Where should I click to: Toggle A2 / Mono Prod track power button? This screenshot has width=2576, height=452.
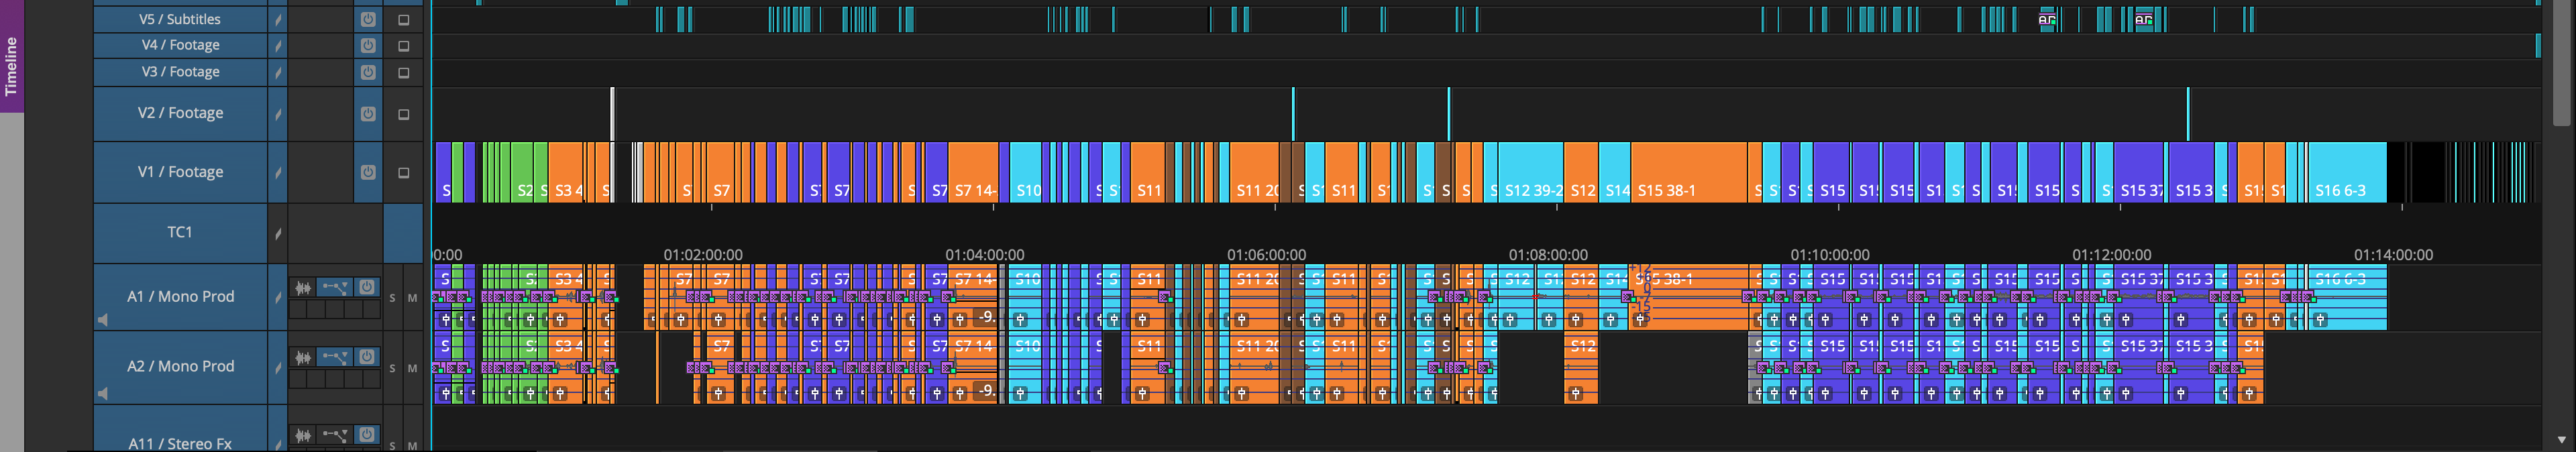[x=367, y=357]
